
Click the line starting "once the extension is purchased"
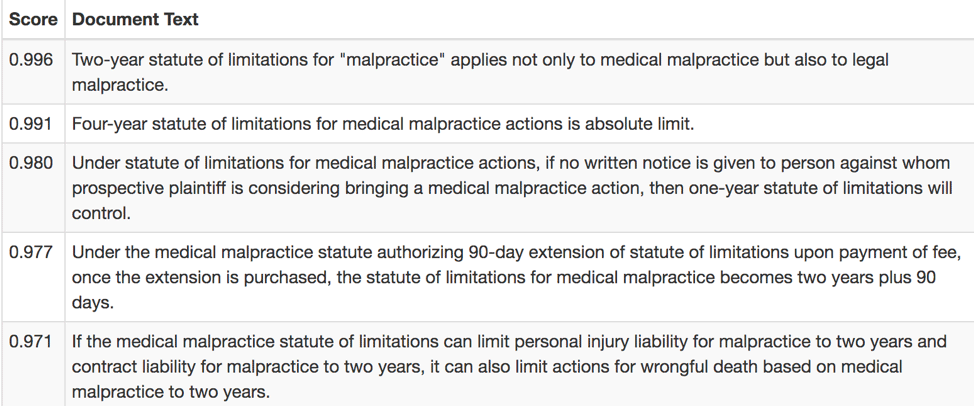(x=504, y=277)
